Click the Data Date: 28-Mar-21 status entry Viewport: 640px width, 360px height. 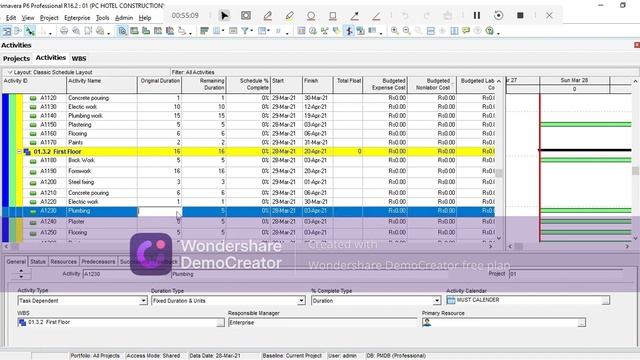pos(215,356)
